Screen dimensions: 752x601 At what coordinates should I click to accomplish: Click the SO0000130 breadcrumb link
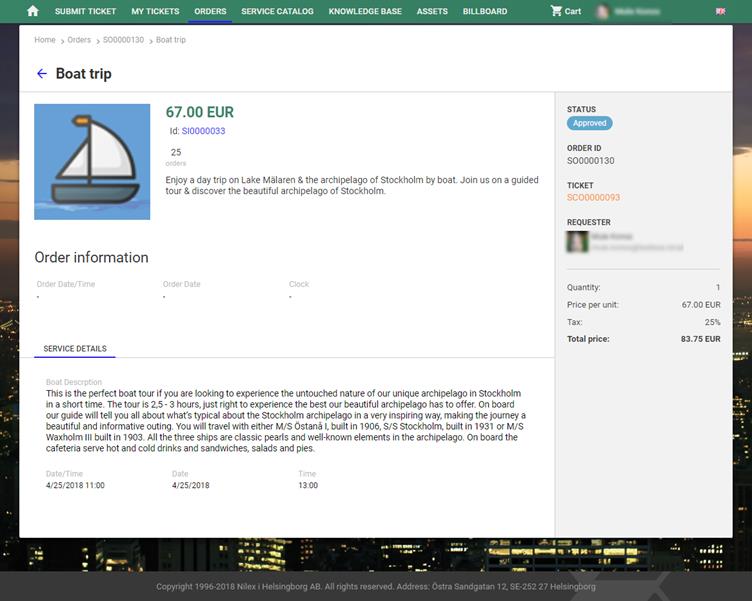pyautogui.click(x=123, y=40)
